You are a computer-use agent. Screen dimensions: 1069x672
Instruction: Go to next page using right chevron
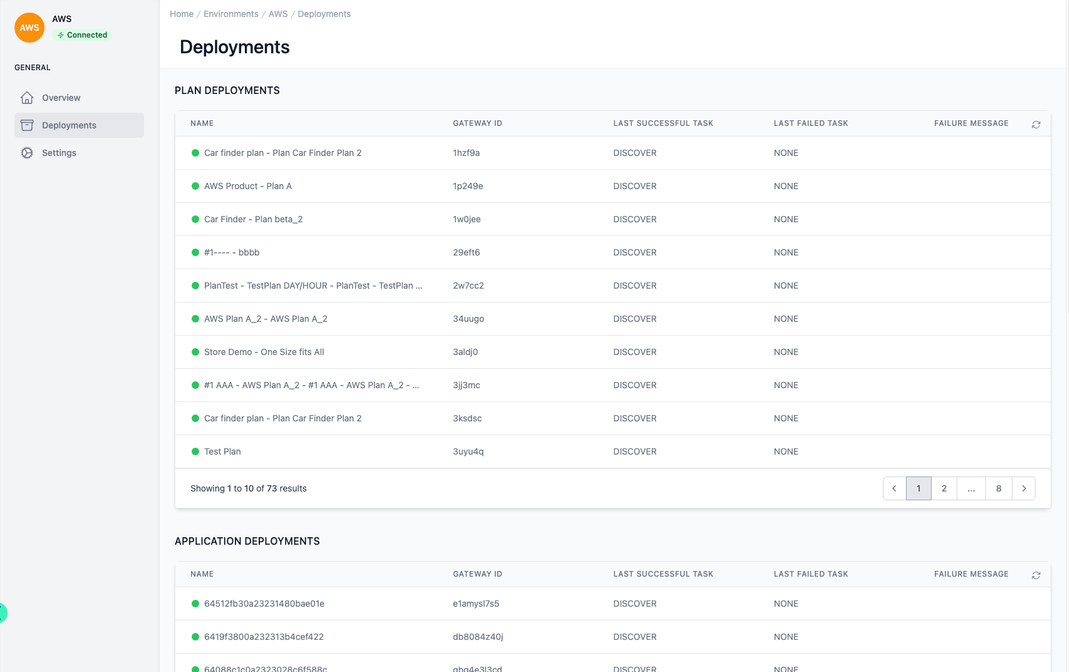pyautogui.click(x=1023, y=488)
